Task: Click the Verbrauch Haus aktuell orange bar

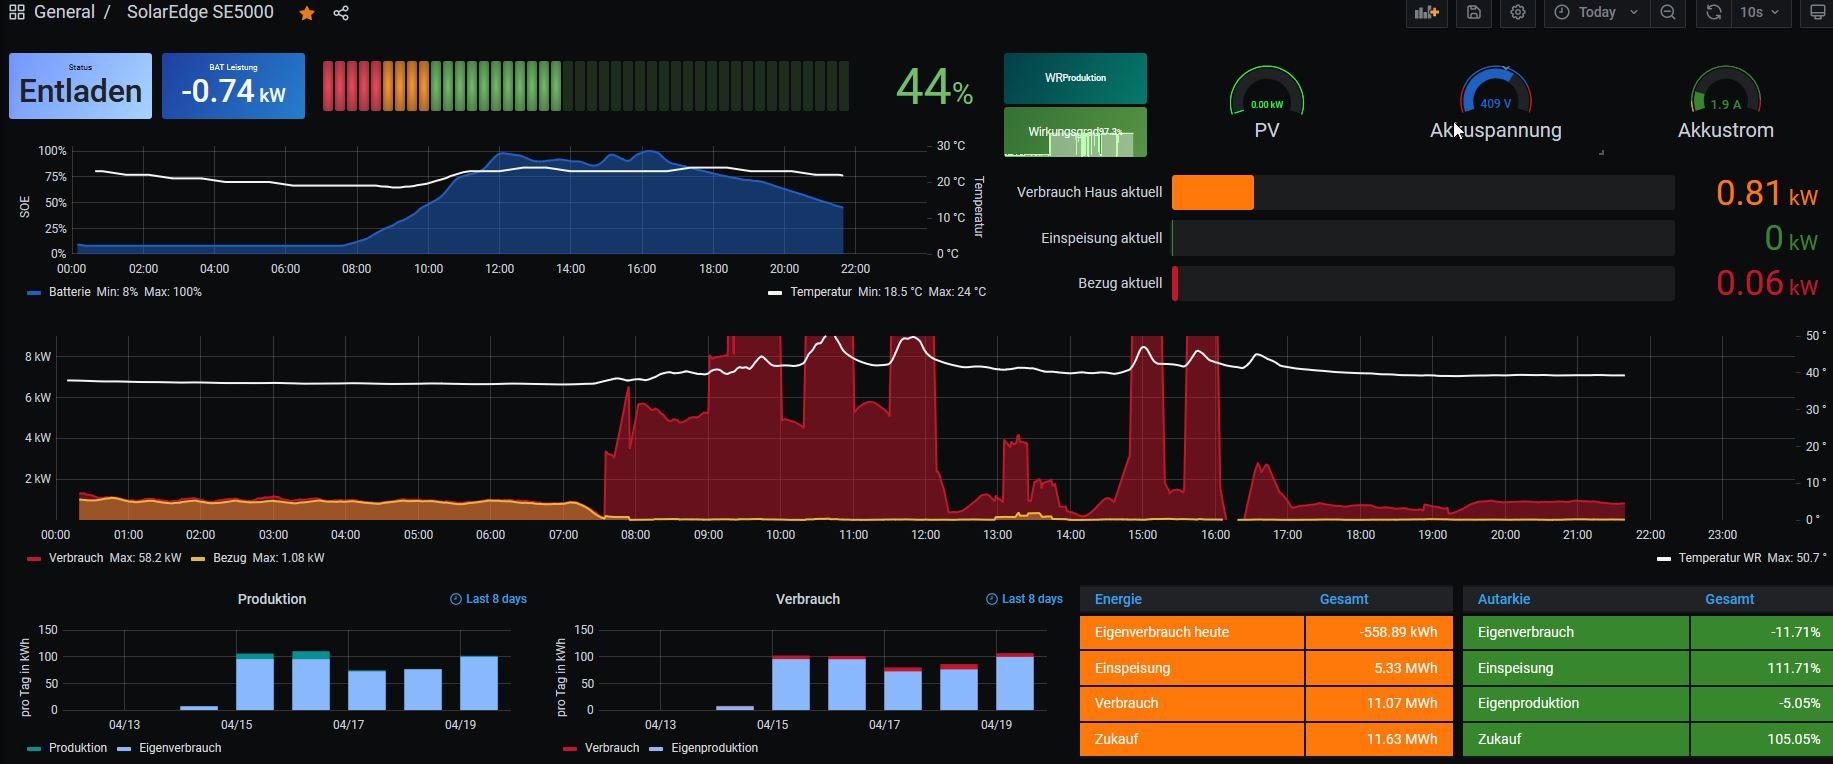Action: [x=1212, y=192]
